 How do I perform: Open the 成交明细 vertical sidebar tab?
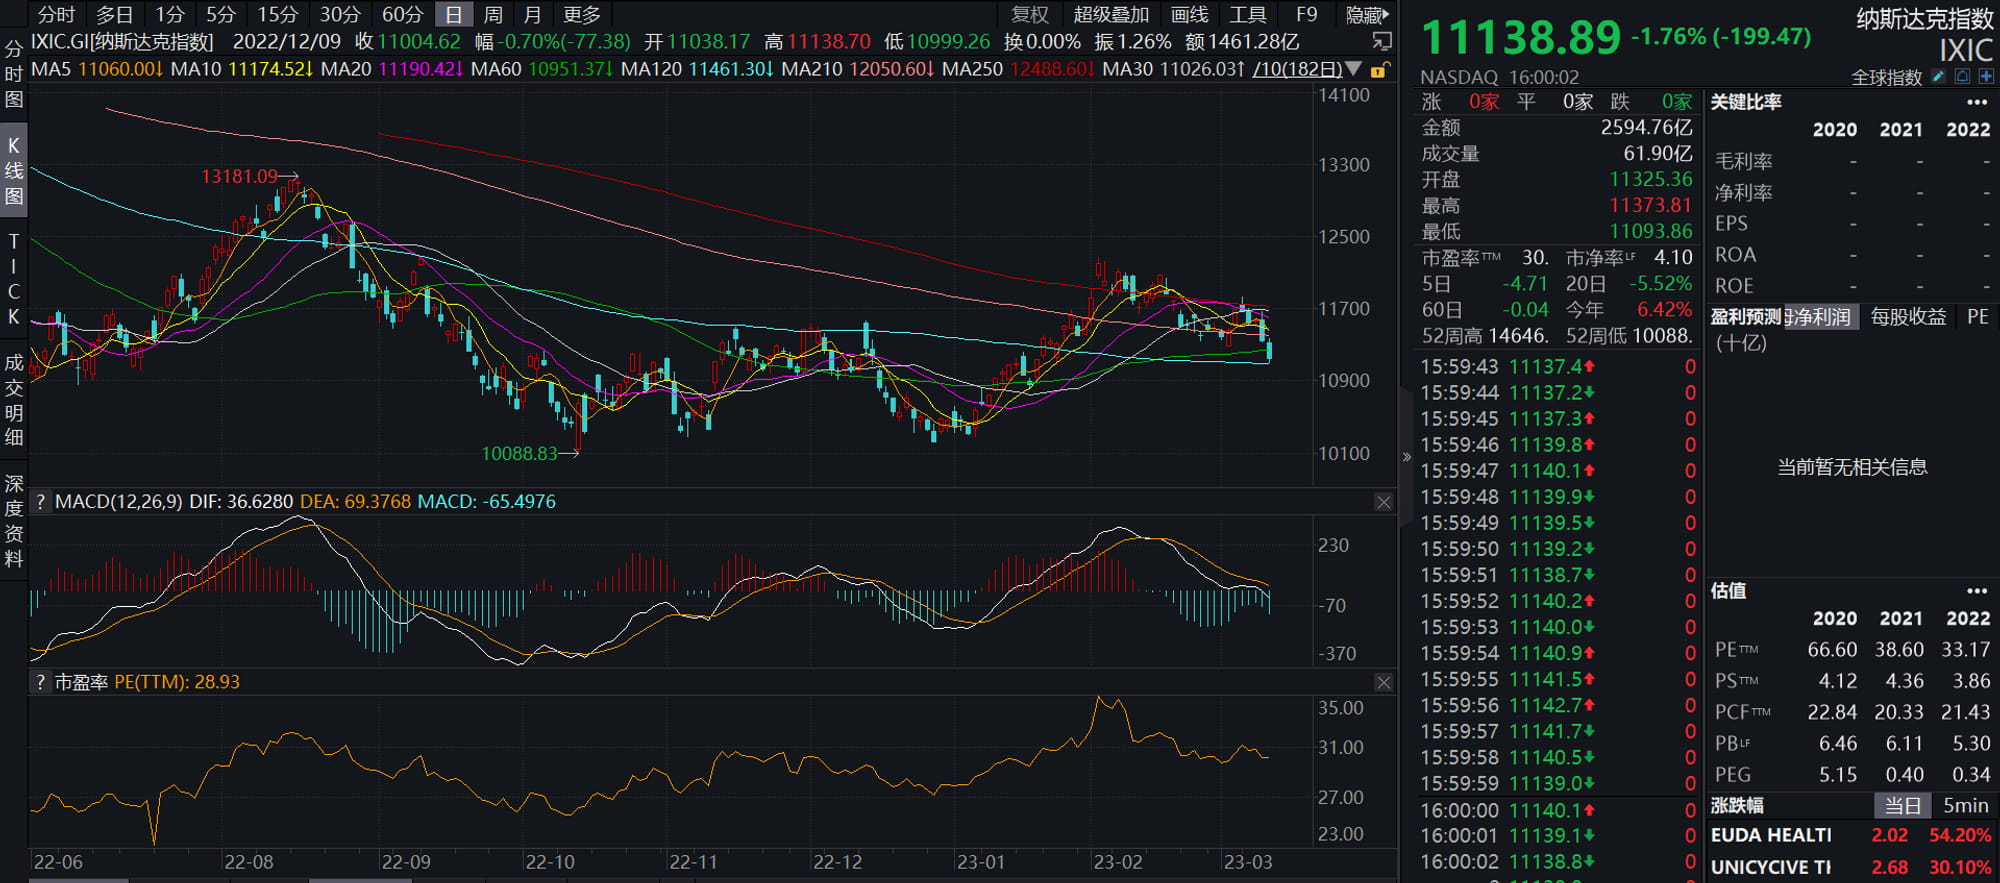point(14,399)
